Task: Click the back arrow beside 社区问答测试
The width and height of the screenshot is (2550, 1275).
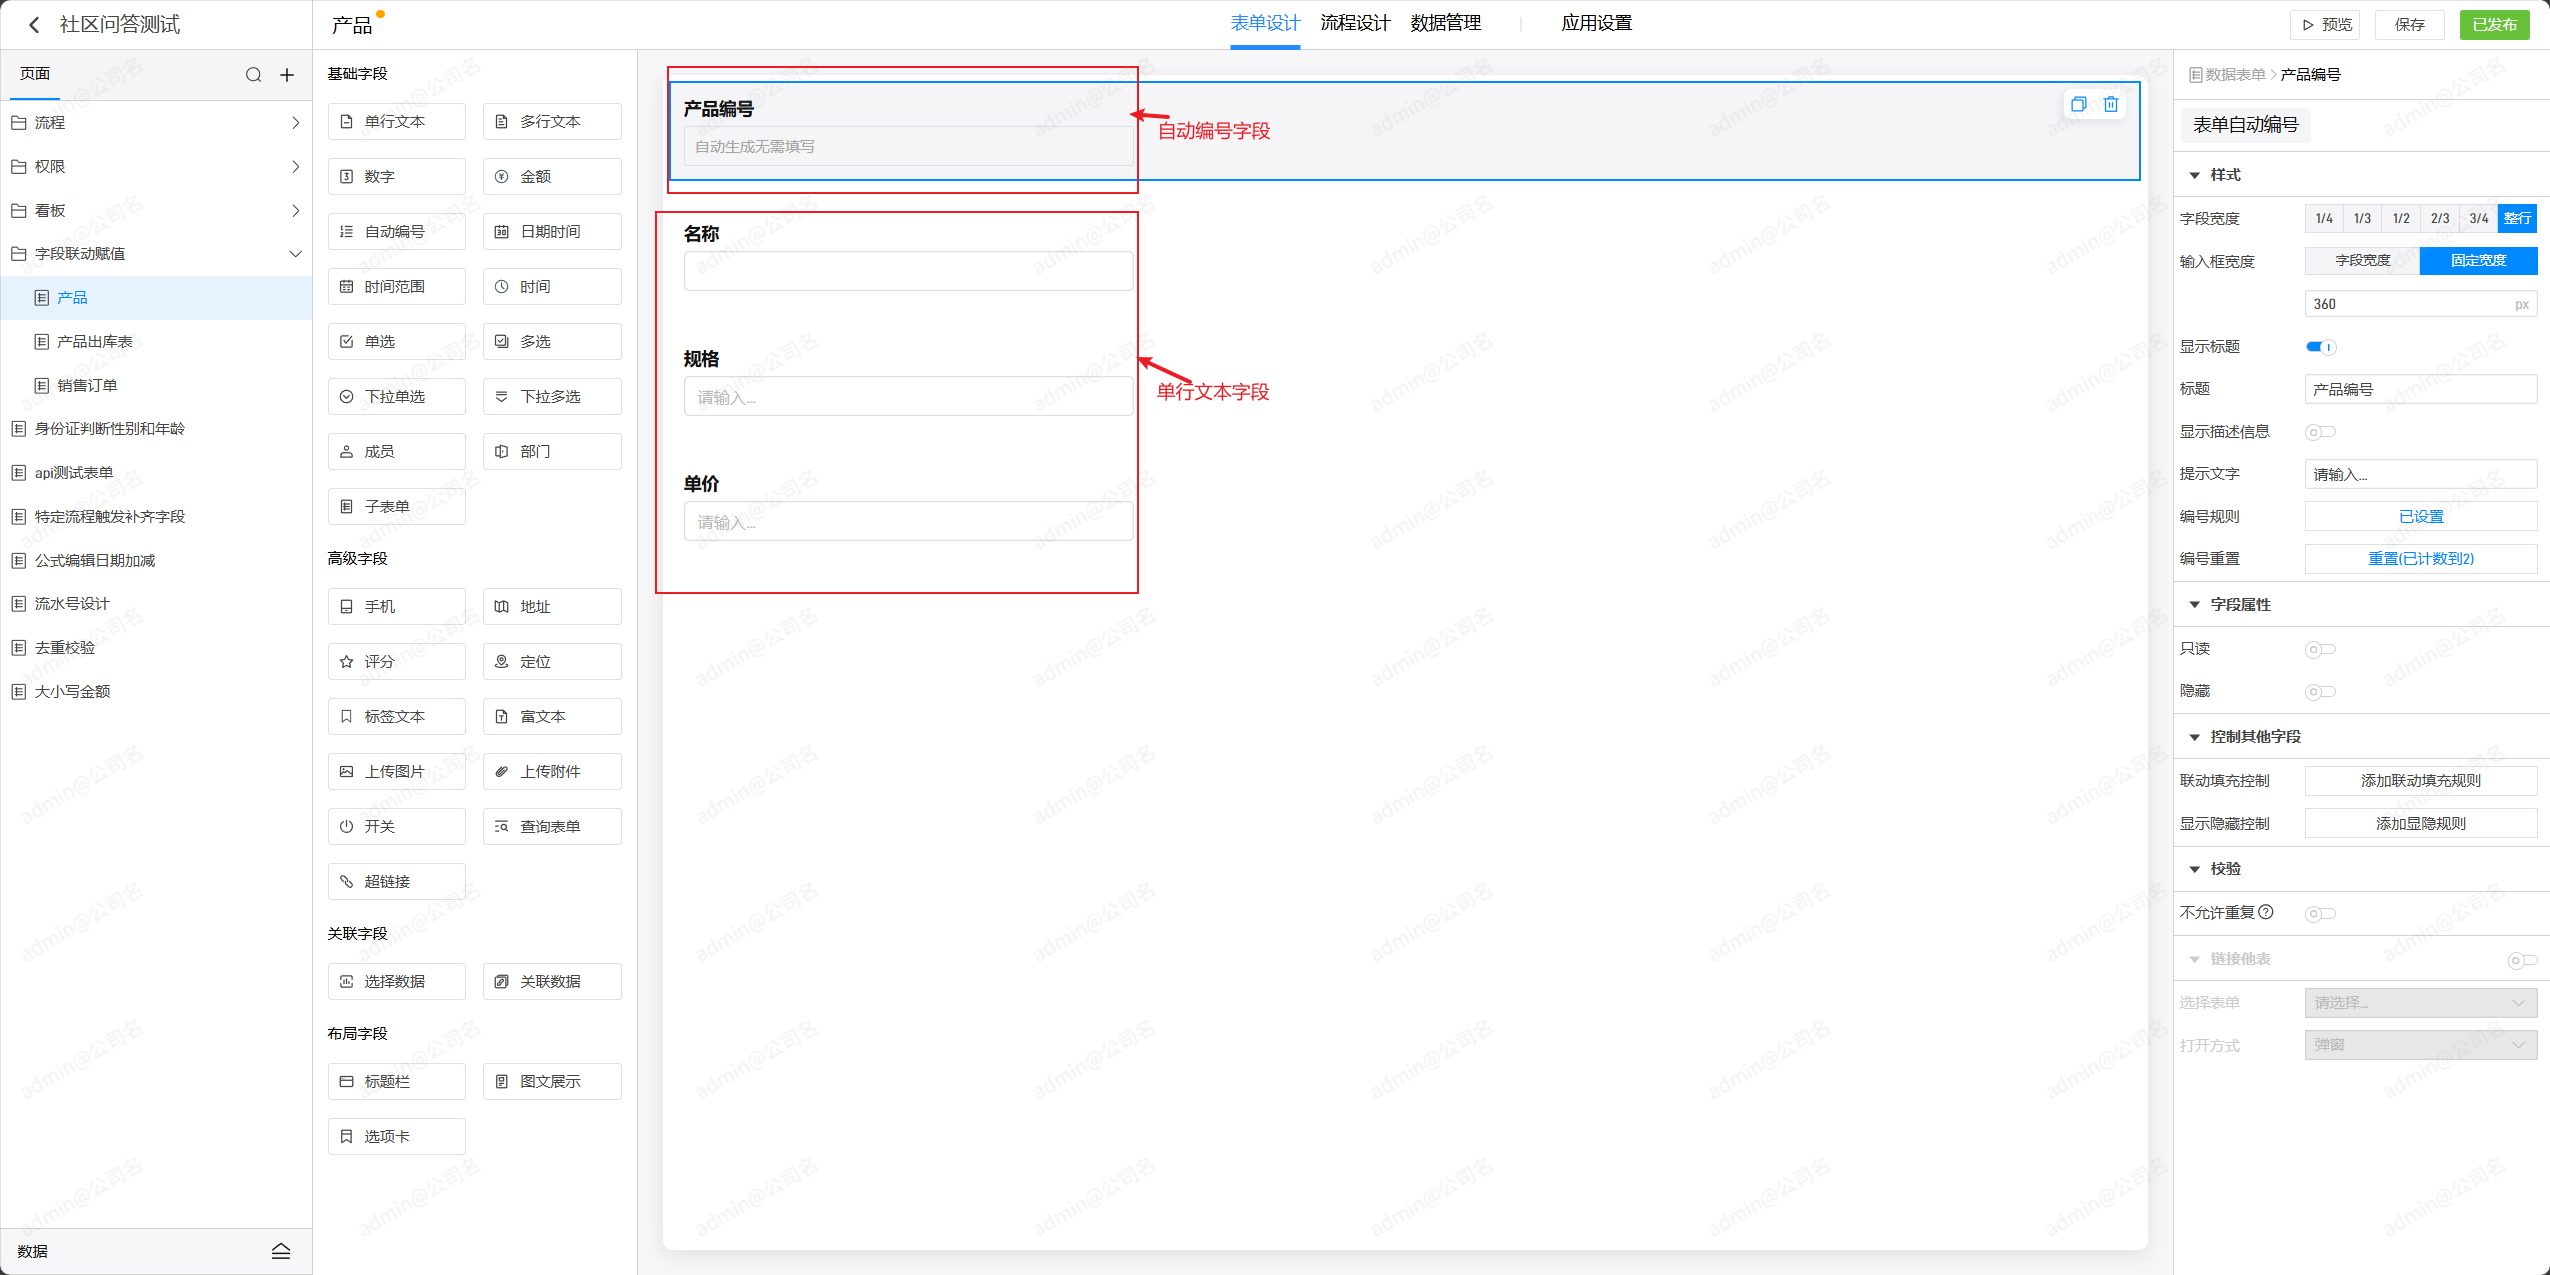Action: pyautogui.click(x=34, y=25)
